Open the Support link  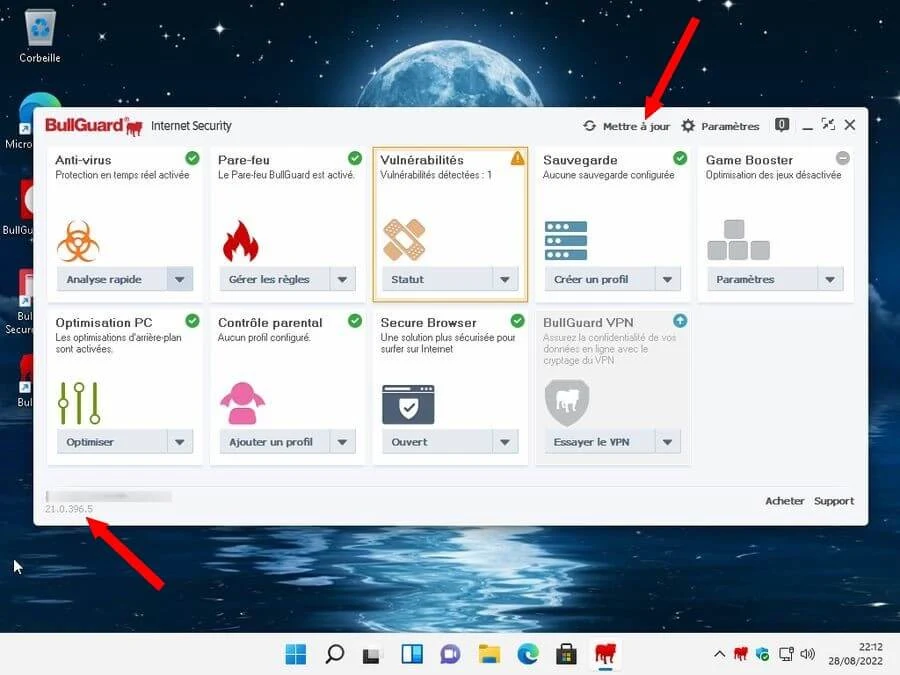coord(834,501)
